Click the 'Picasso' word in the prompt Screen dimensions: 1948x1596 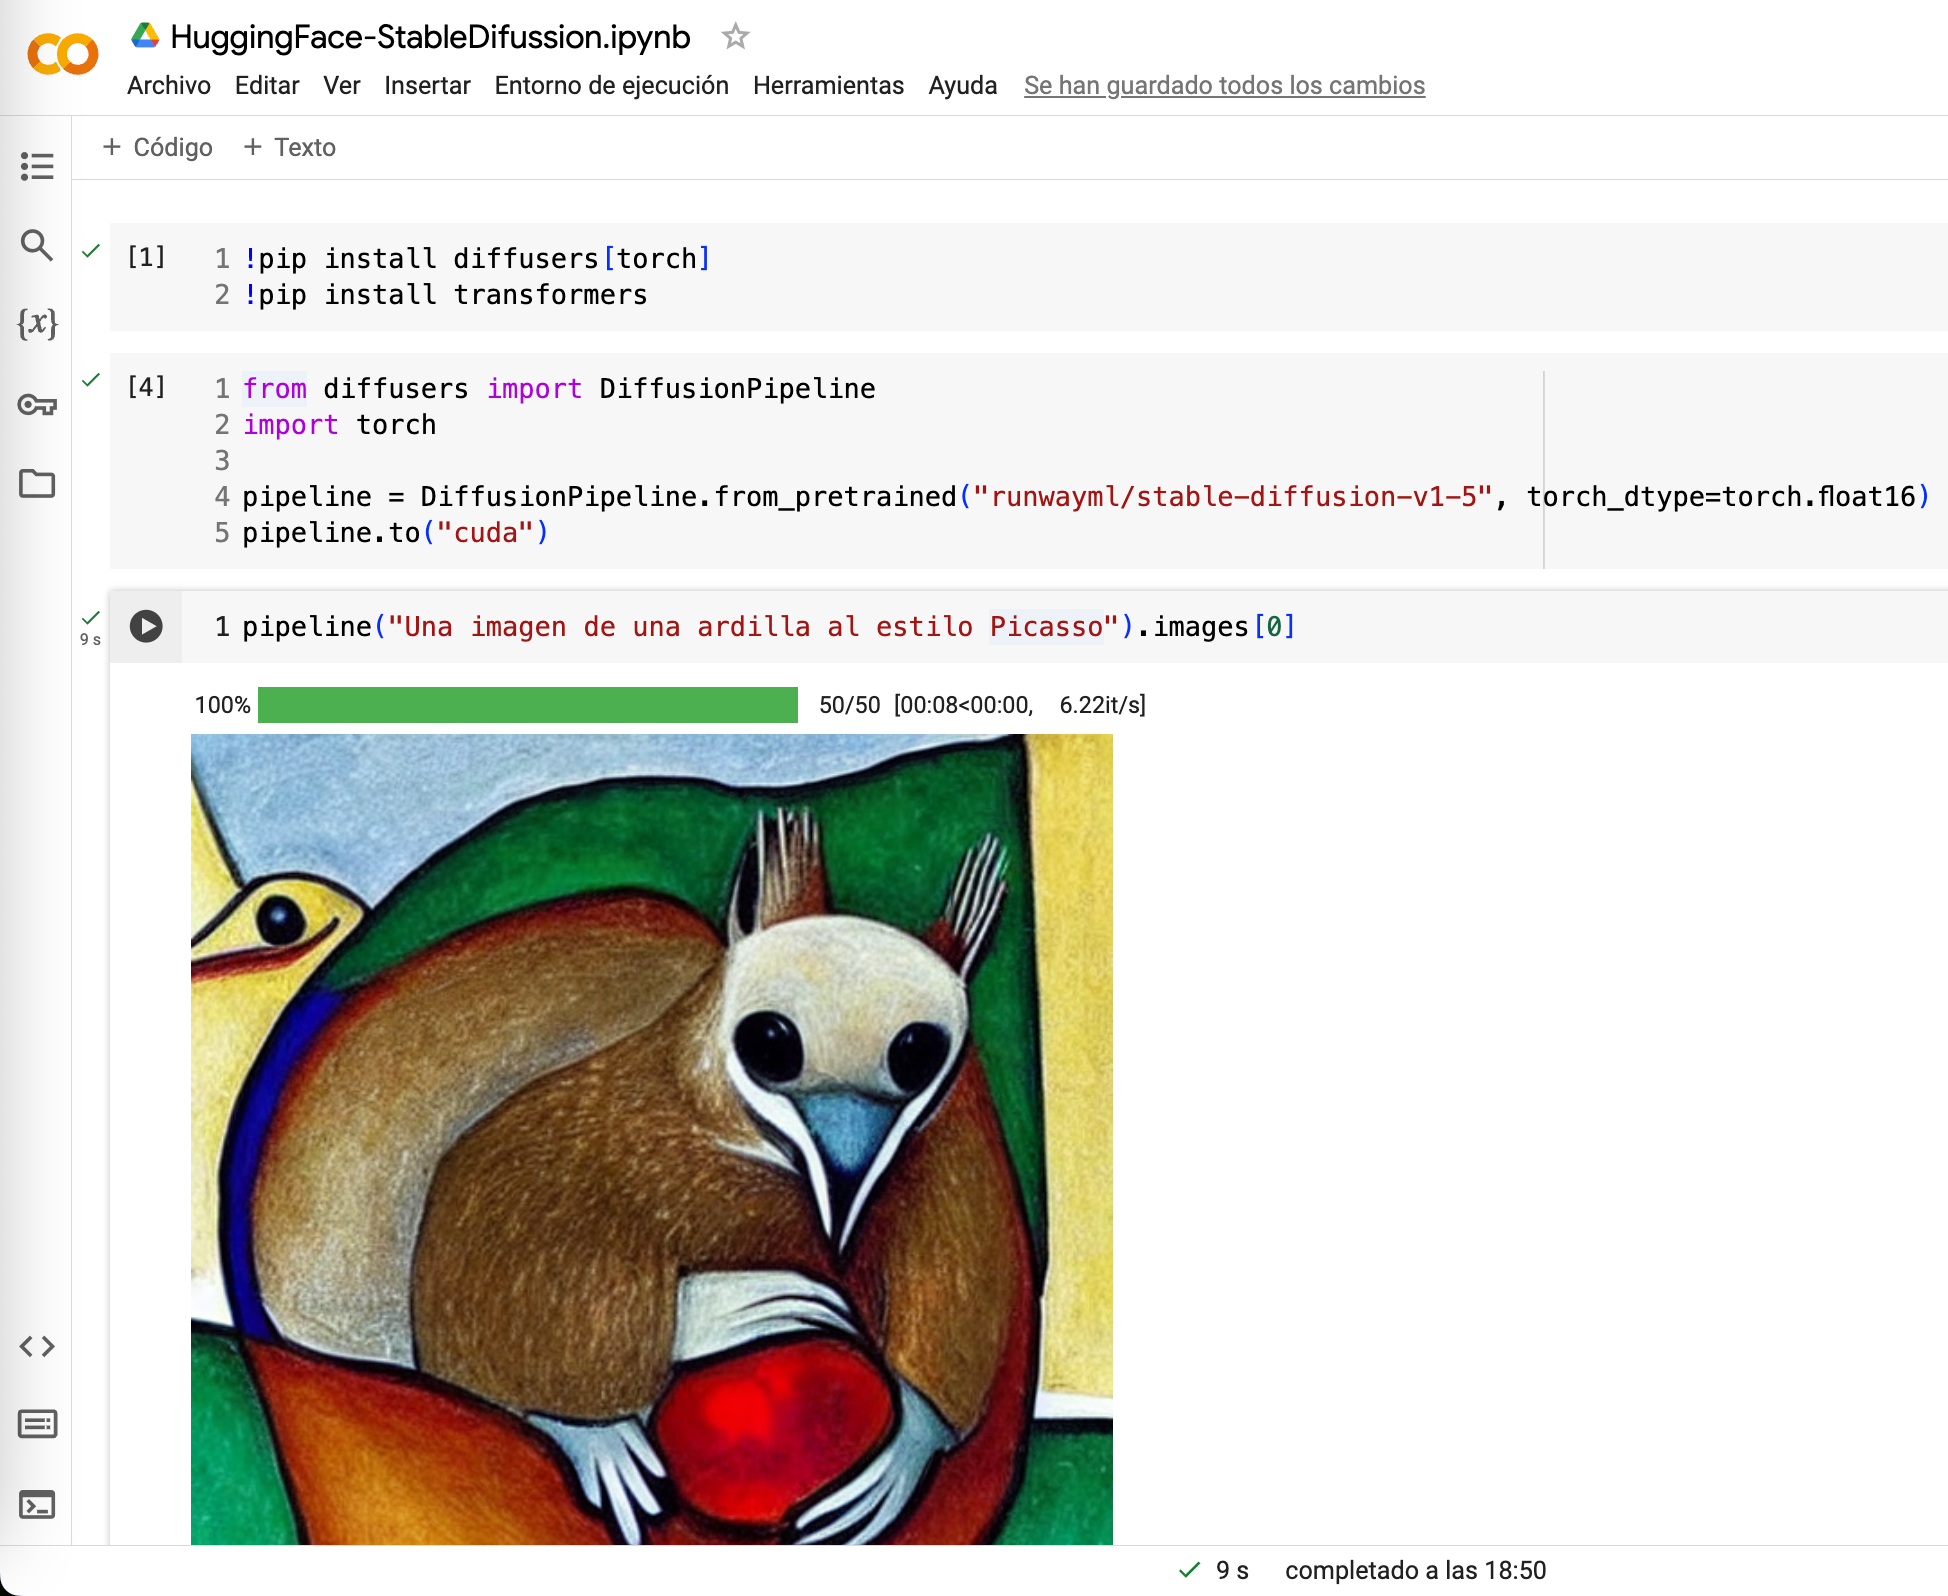(x=1046, y=627)
